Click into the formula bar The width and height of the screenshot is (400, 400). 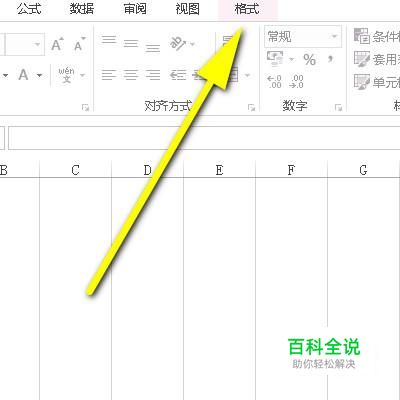(x=204, y=138)
